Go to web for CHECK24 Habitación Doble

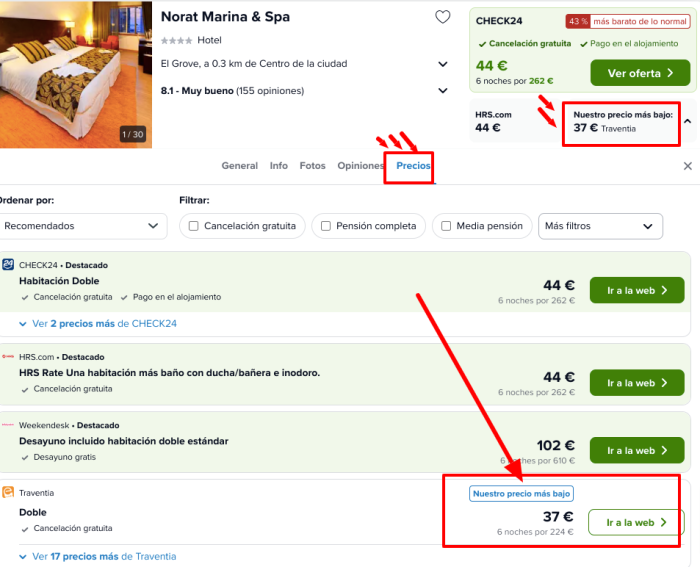pyautogui.click(x=637, y=290)
